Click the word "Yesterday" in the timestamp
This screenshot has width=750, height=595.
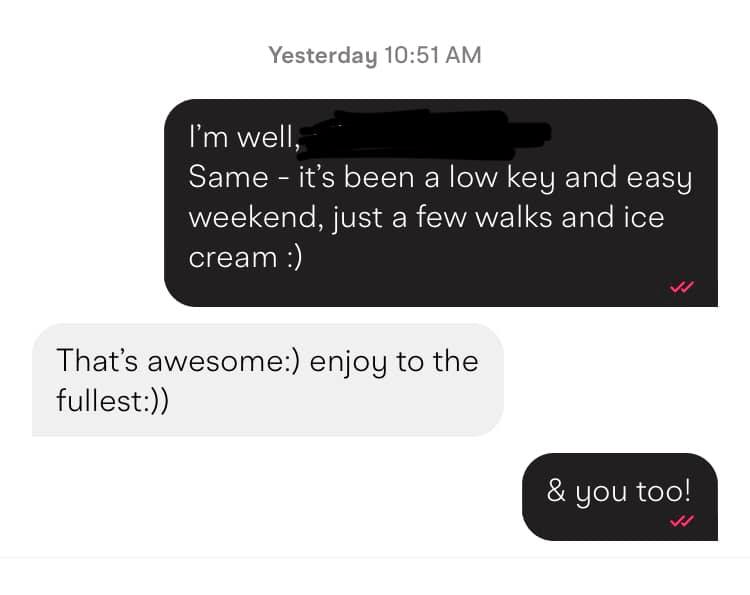coord(323,55)
